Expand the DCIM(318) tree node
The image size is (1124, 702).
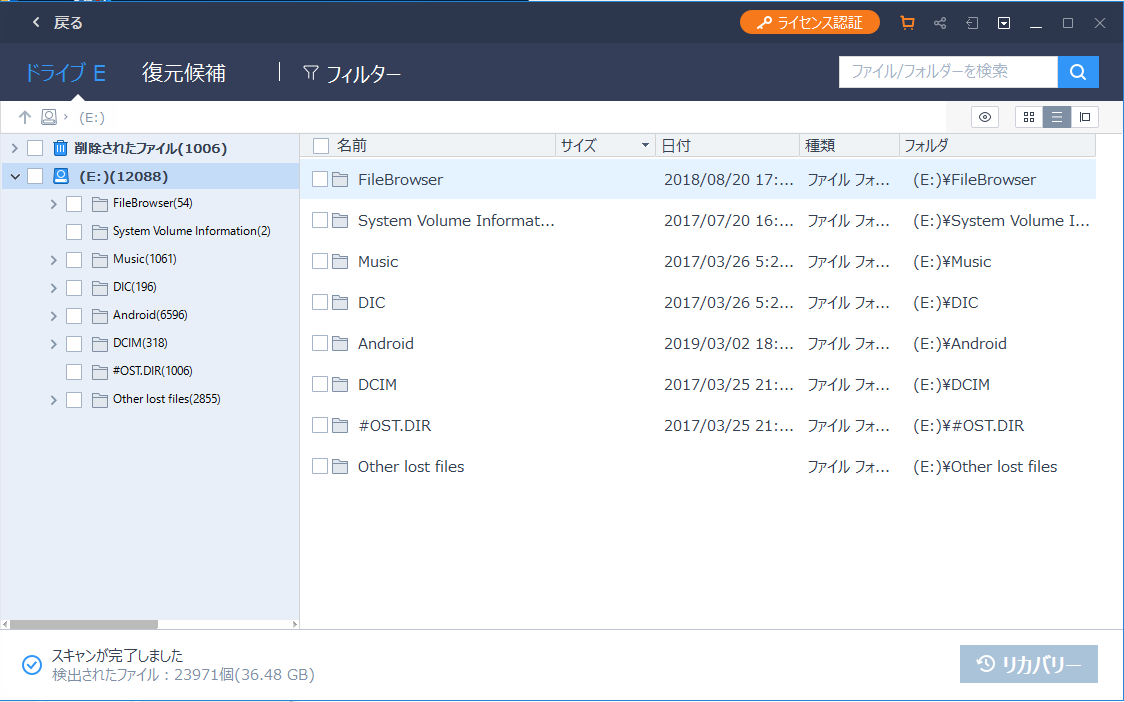(54, 343)
